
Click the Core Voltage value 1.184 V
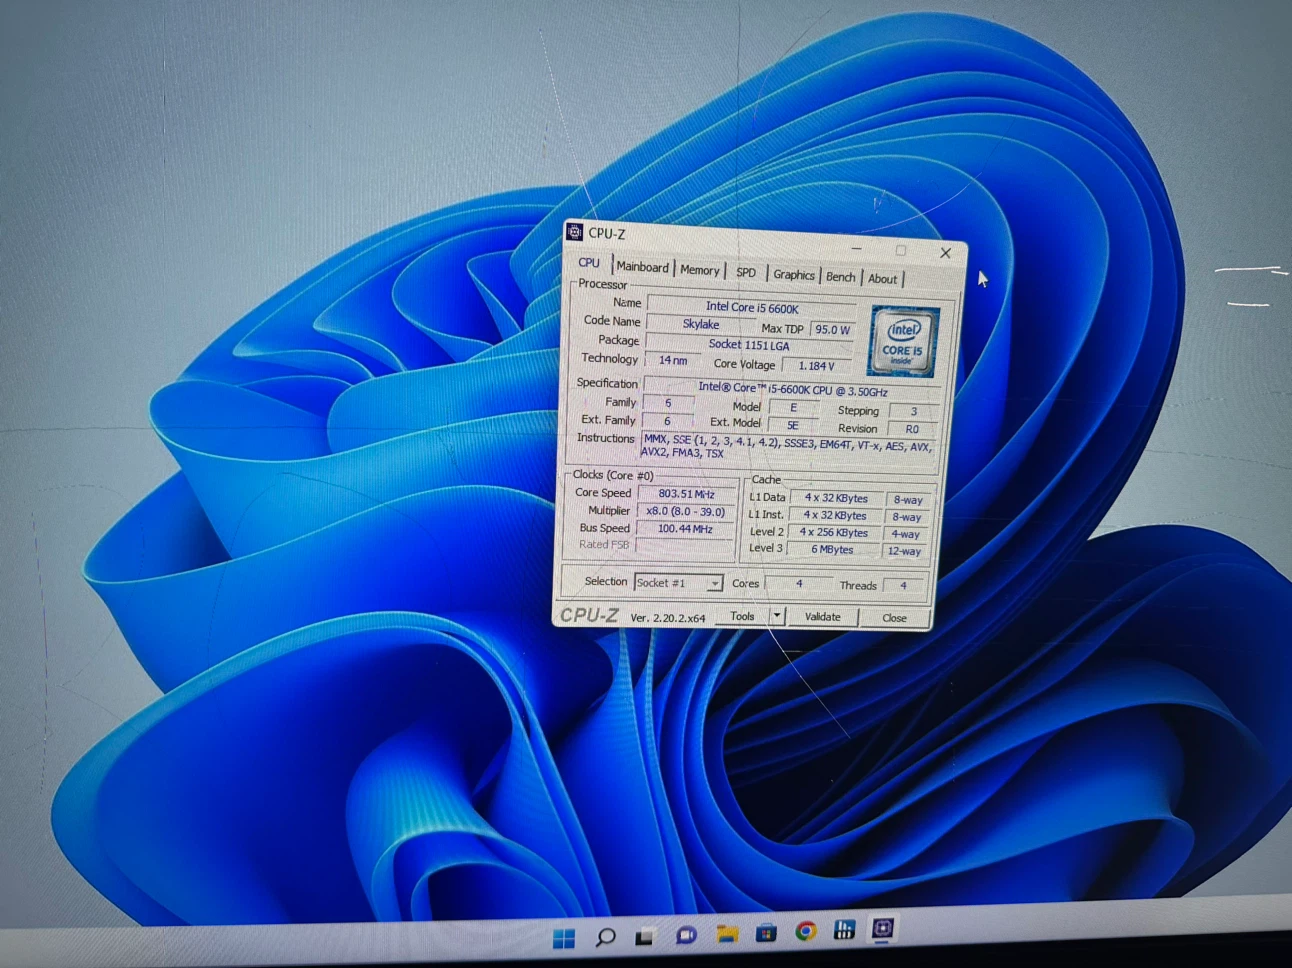(816, 366)
